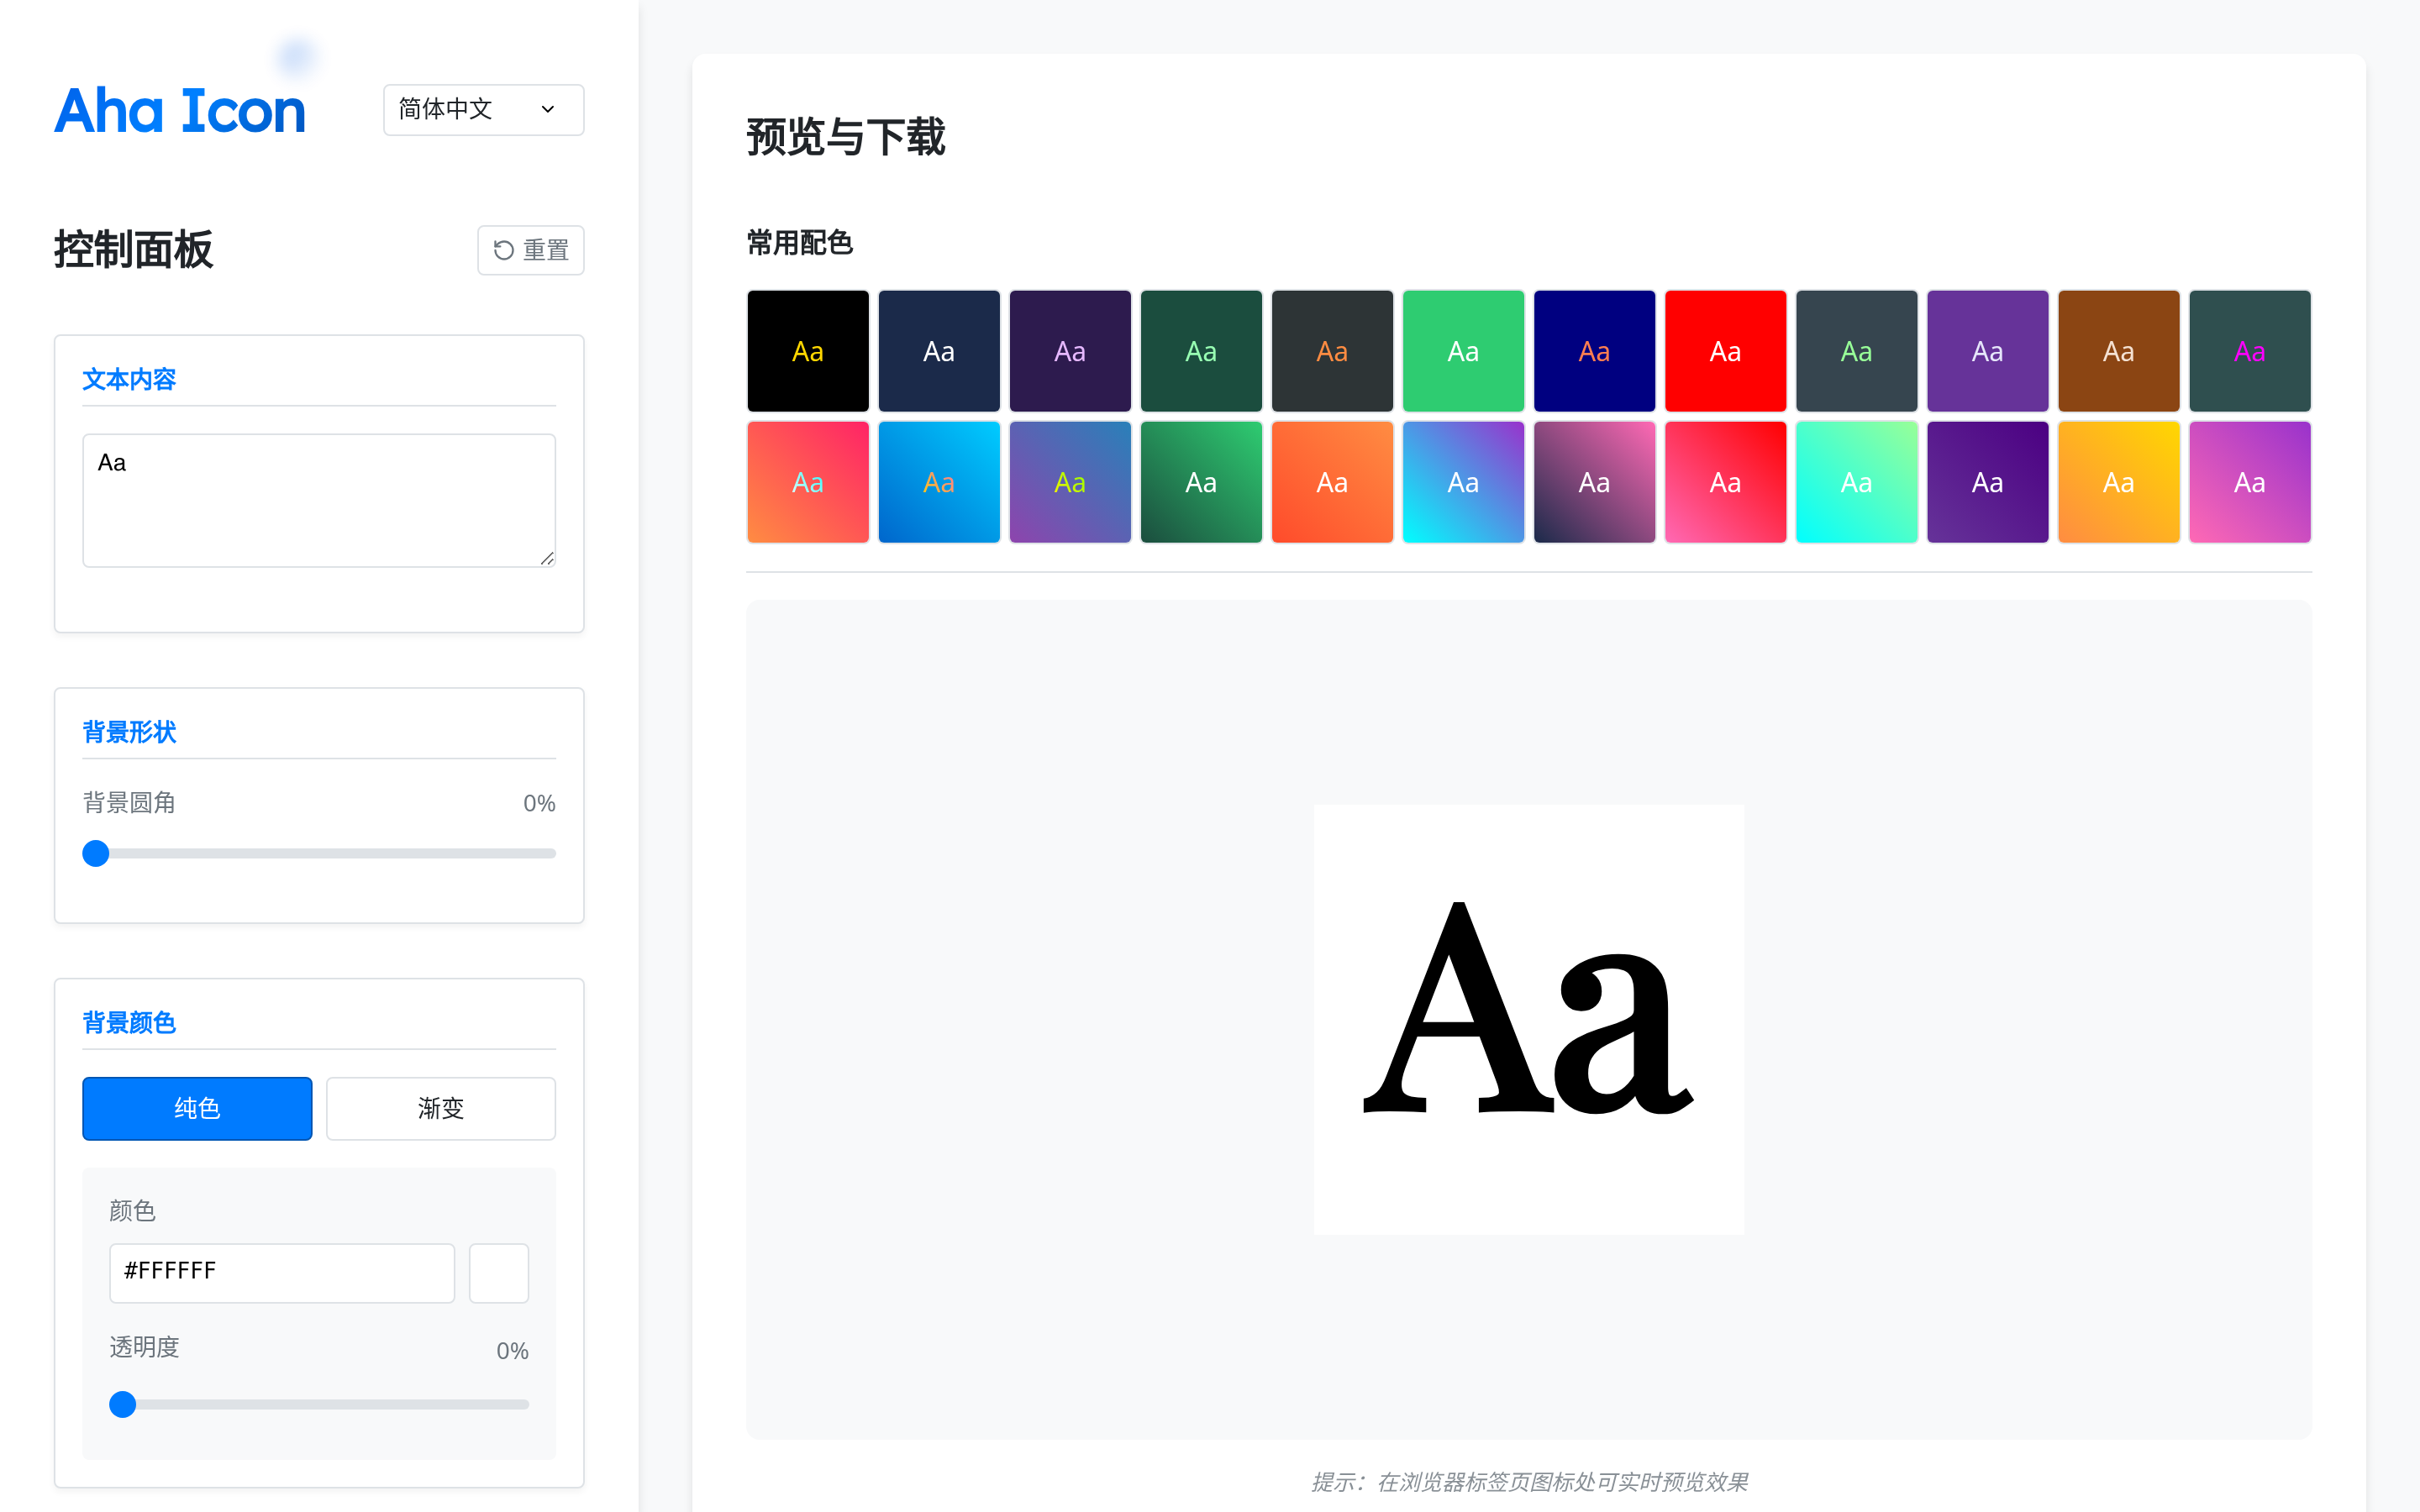The image size is (2420, 1512).
Task: Click the 控制面板 heading
Action: pos(133,249)
